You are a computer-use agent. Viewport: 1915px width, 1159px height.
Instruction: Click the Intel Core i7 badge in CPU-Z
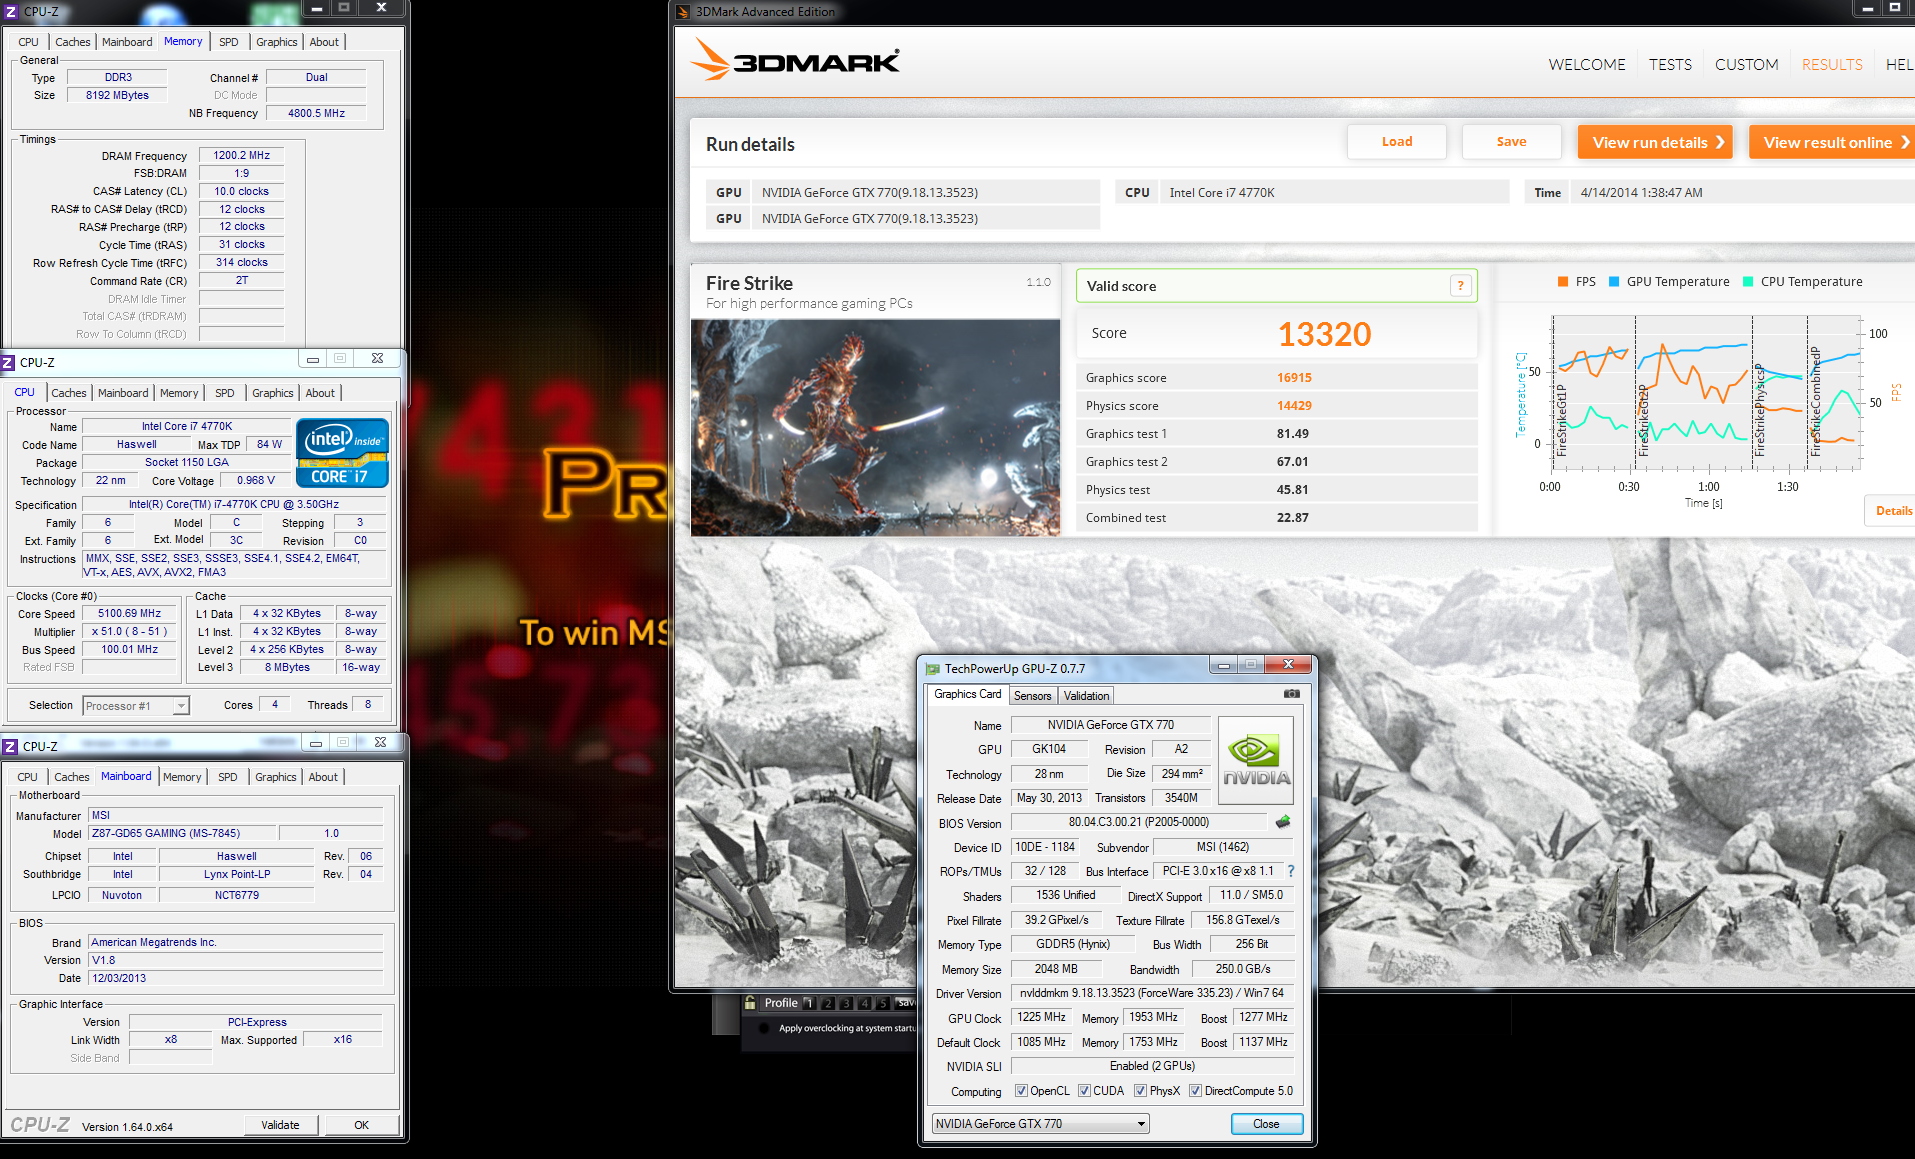pyautogui.click(x=342, y=453)
